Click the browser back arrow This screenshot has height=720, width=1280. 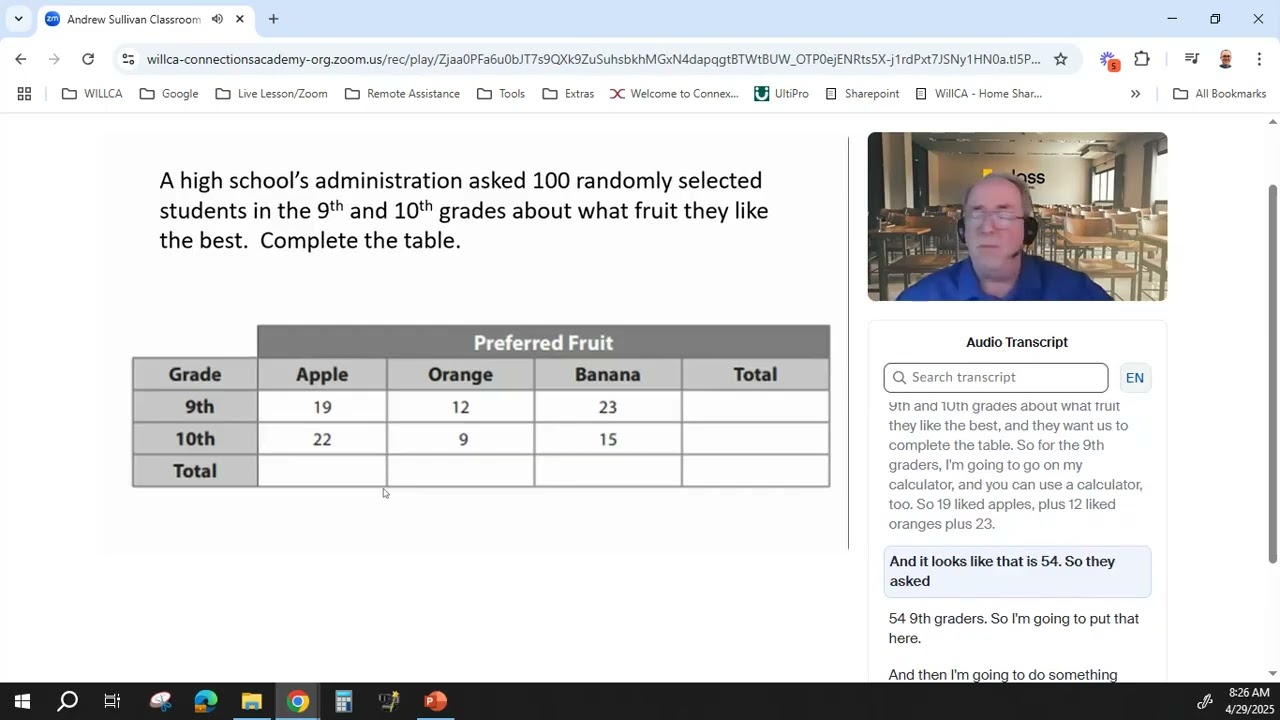point(21,59)
